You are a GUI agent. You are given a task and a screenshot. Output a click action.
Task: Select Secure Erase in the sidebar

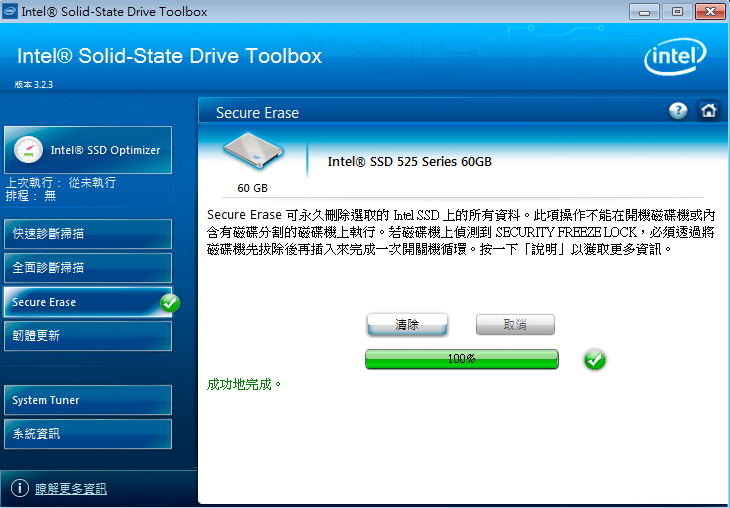pos(88,302)
